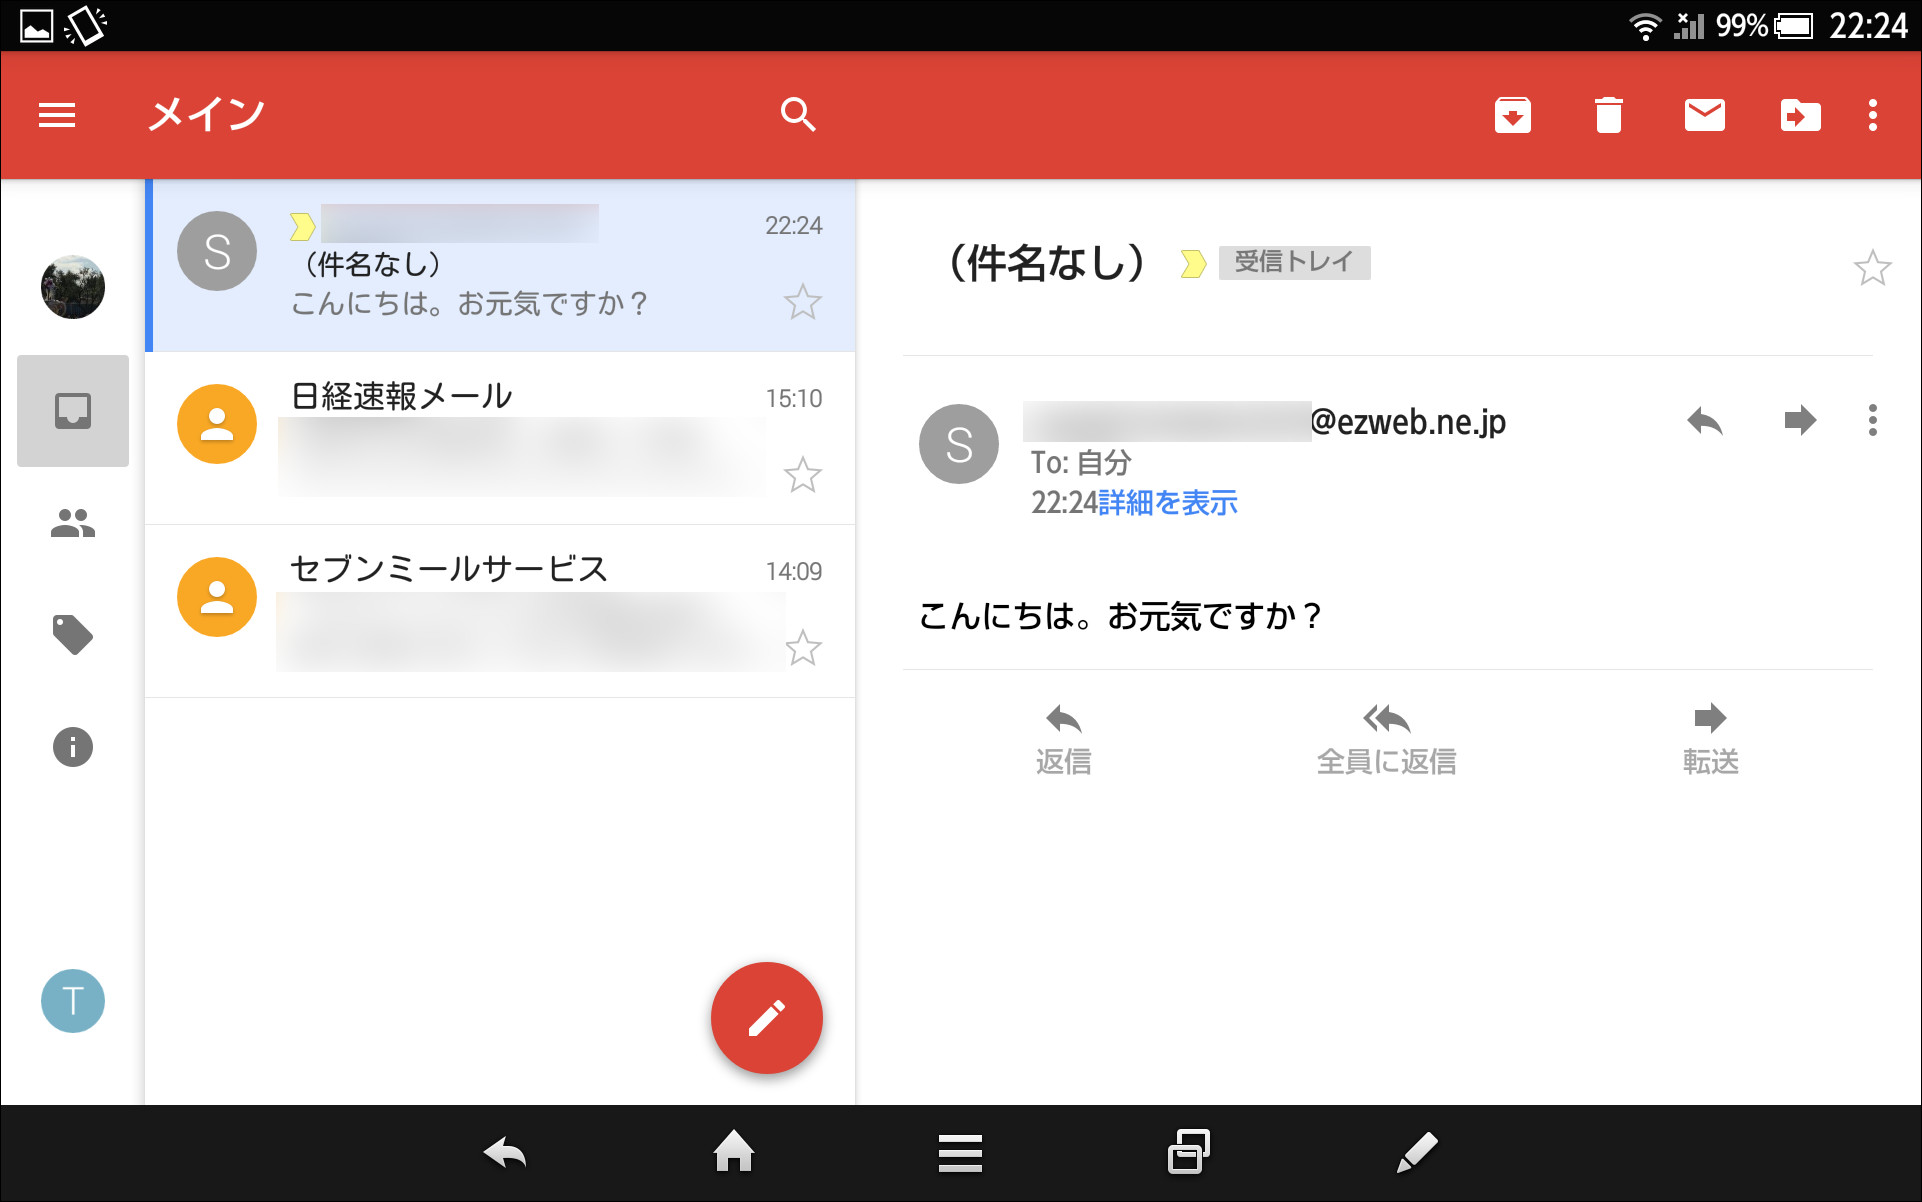Open the navigation drawer with the hamburger menu
Viewport: 1922px width, 1202px height.
pos(57,114)
